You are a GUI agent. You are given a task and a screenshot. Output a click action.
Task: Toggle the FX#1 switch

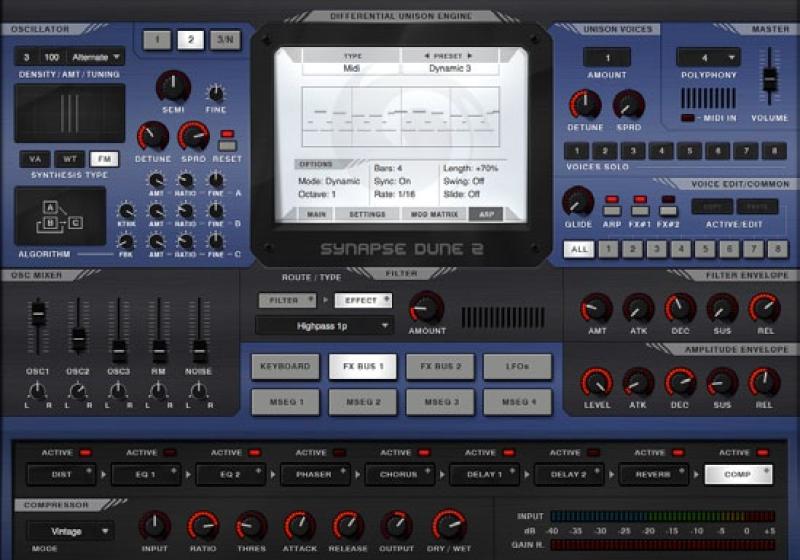[640, 211]
